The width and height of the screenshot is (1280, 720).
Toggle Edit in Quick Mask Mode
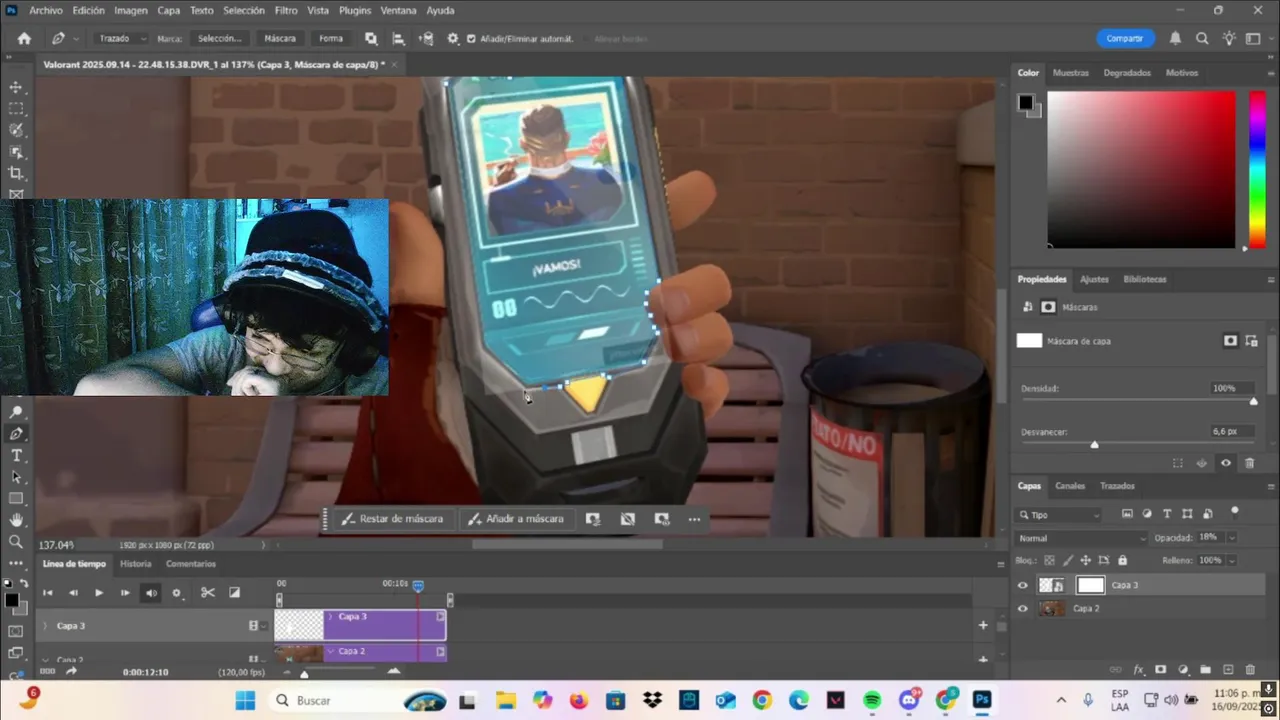[16, 631]
